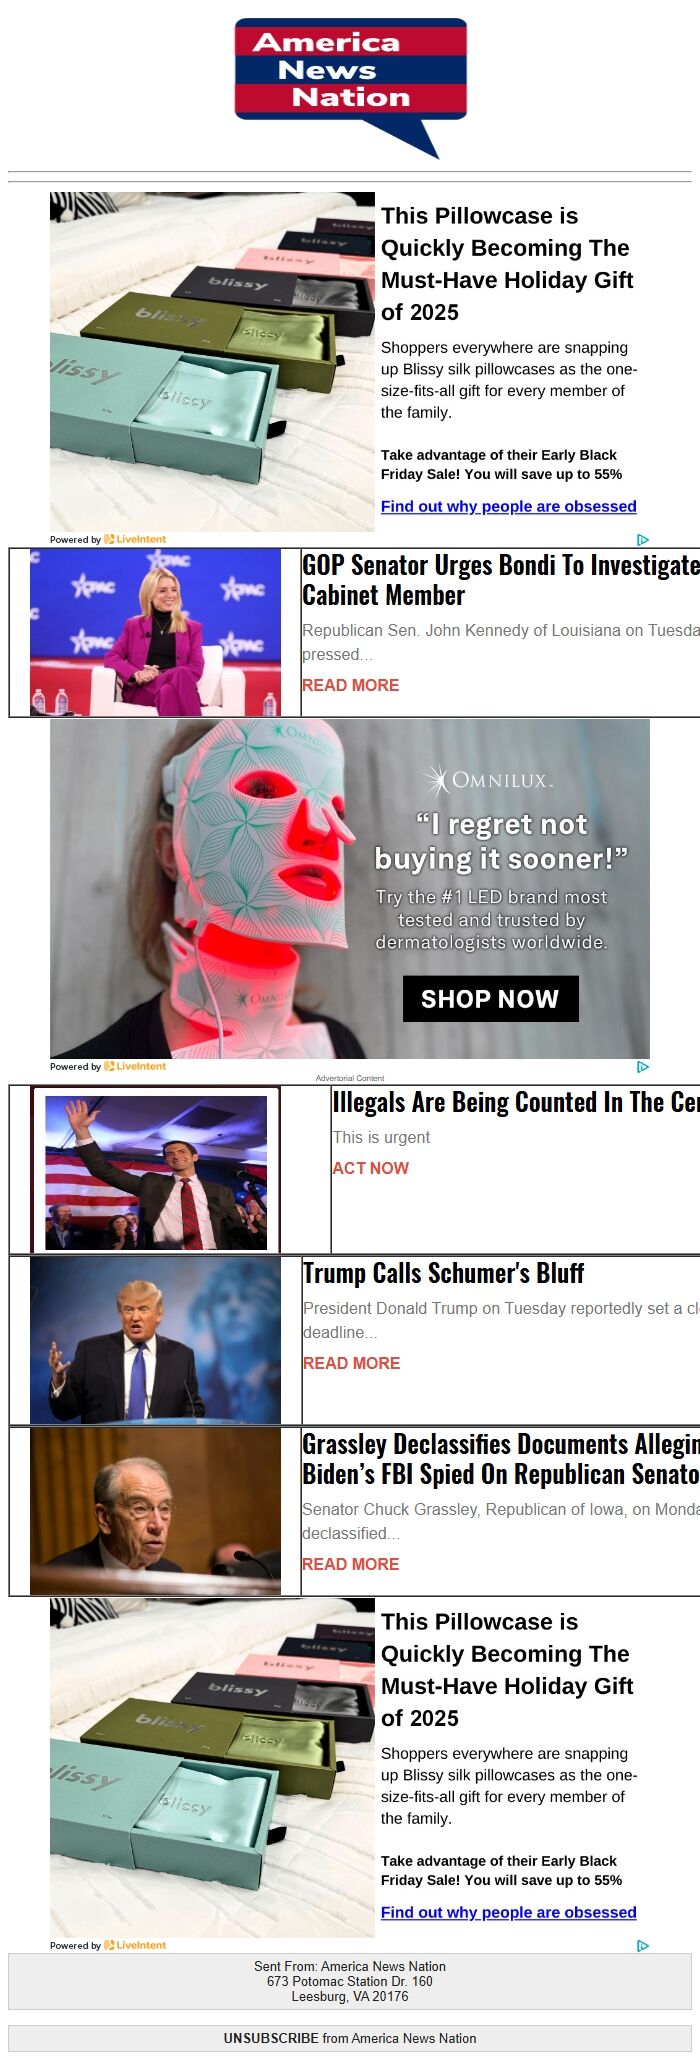Open AdChoices icon under bottom Blissy ad
This screenshot has height=2061, width=700.
pyautogui.click(x=643, y=1946)
